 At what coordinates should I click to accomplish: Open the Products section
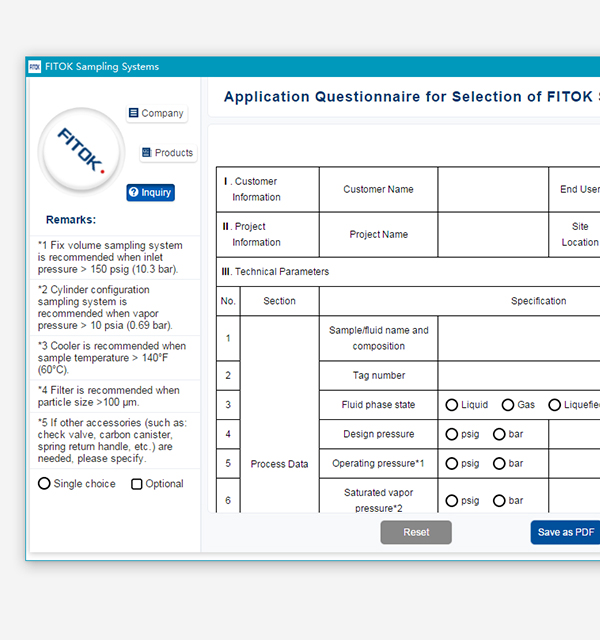click(168, 153)
